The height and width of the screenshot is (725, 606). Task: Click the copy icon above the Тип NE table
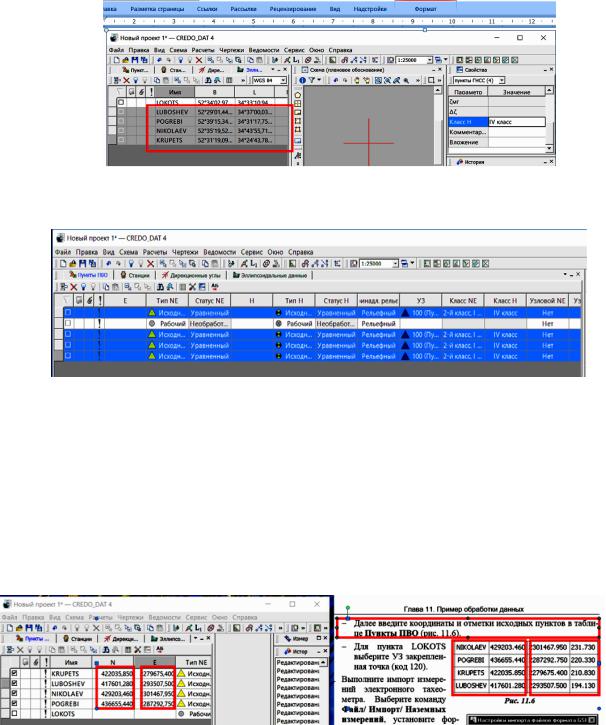pyautogui.click(x=106, y=287)
